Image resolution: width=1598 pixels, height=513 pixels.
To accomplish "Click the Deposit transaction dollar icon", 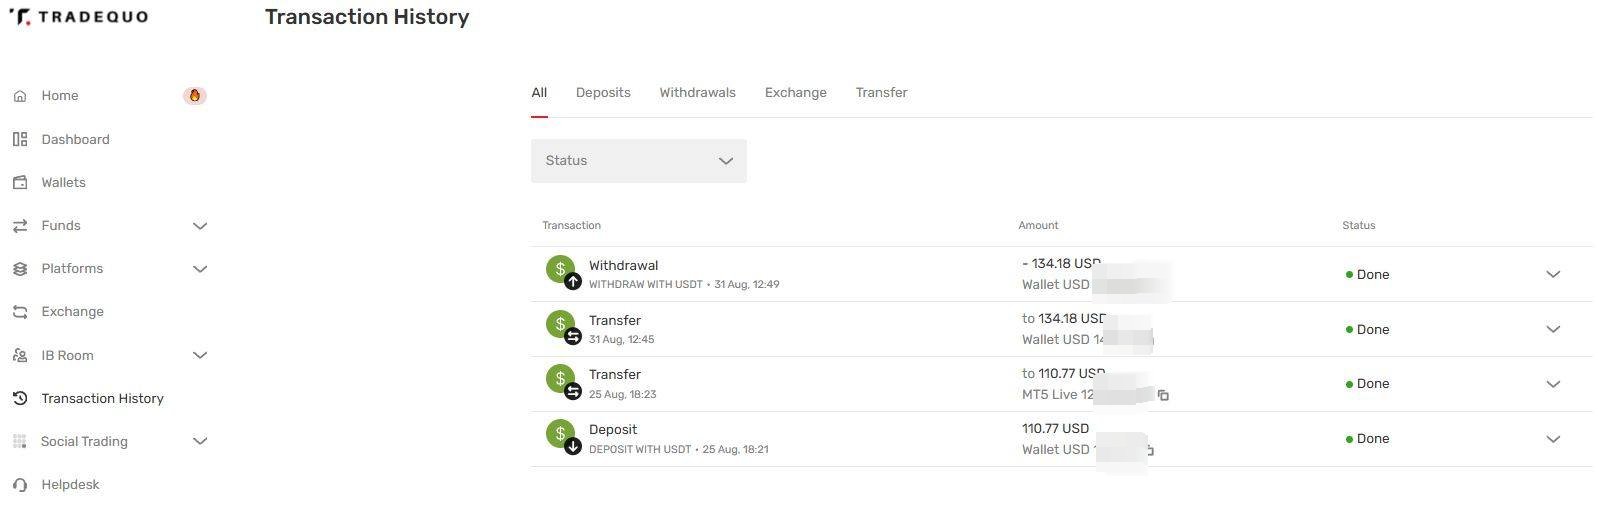I will point(563,436).
